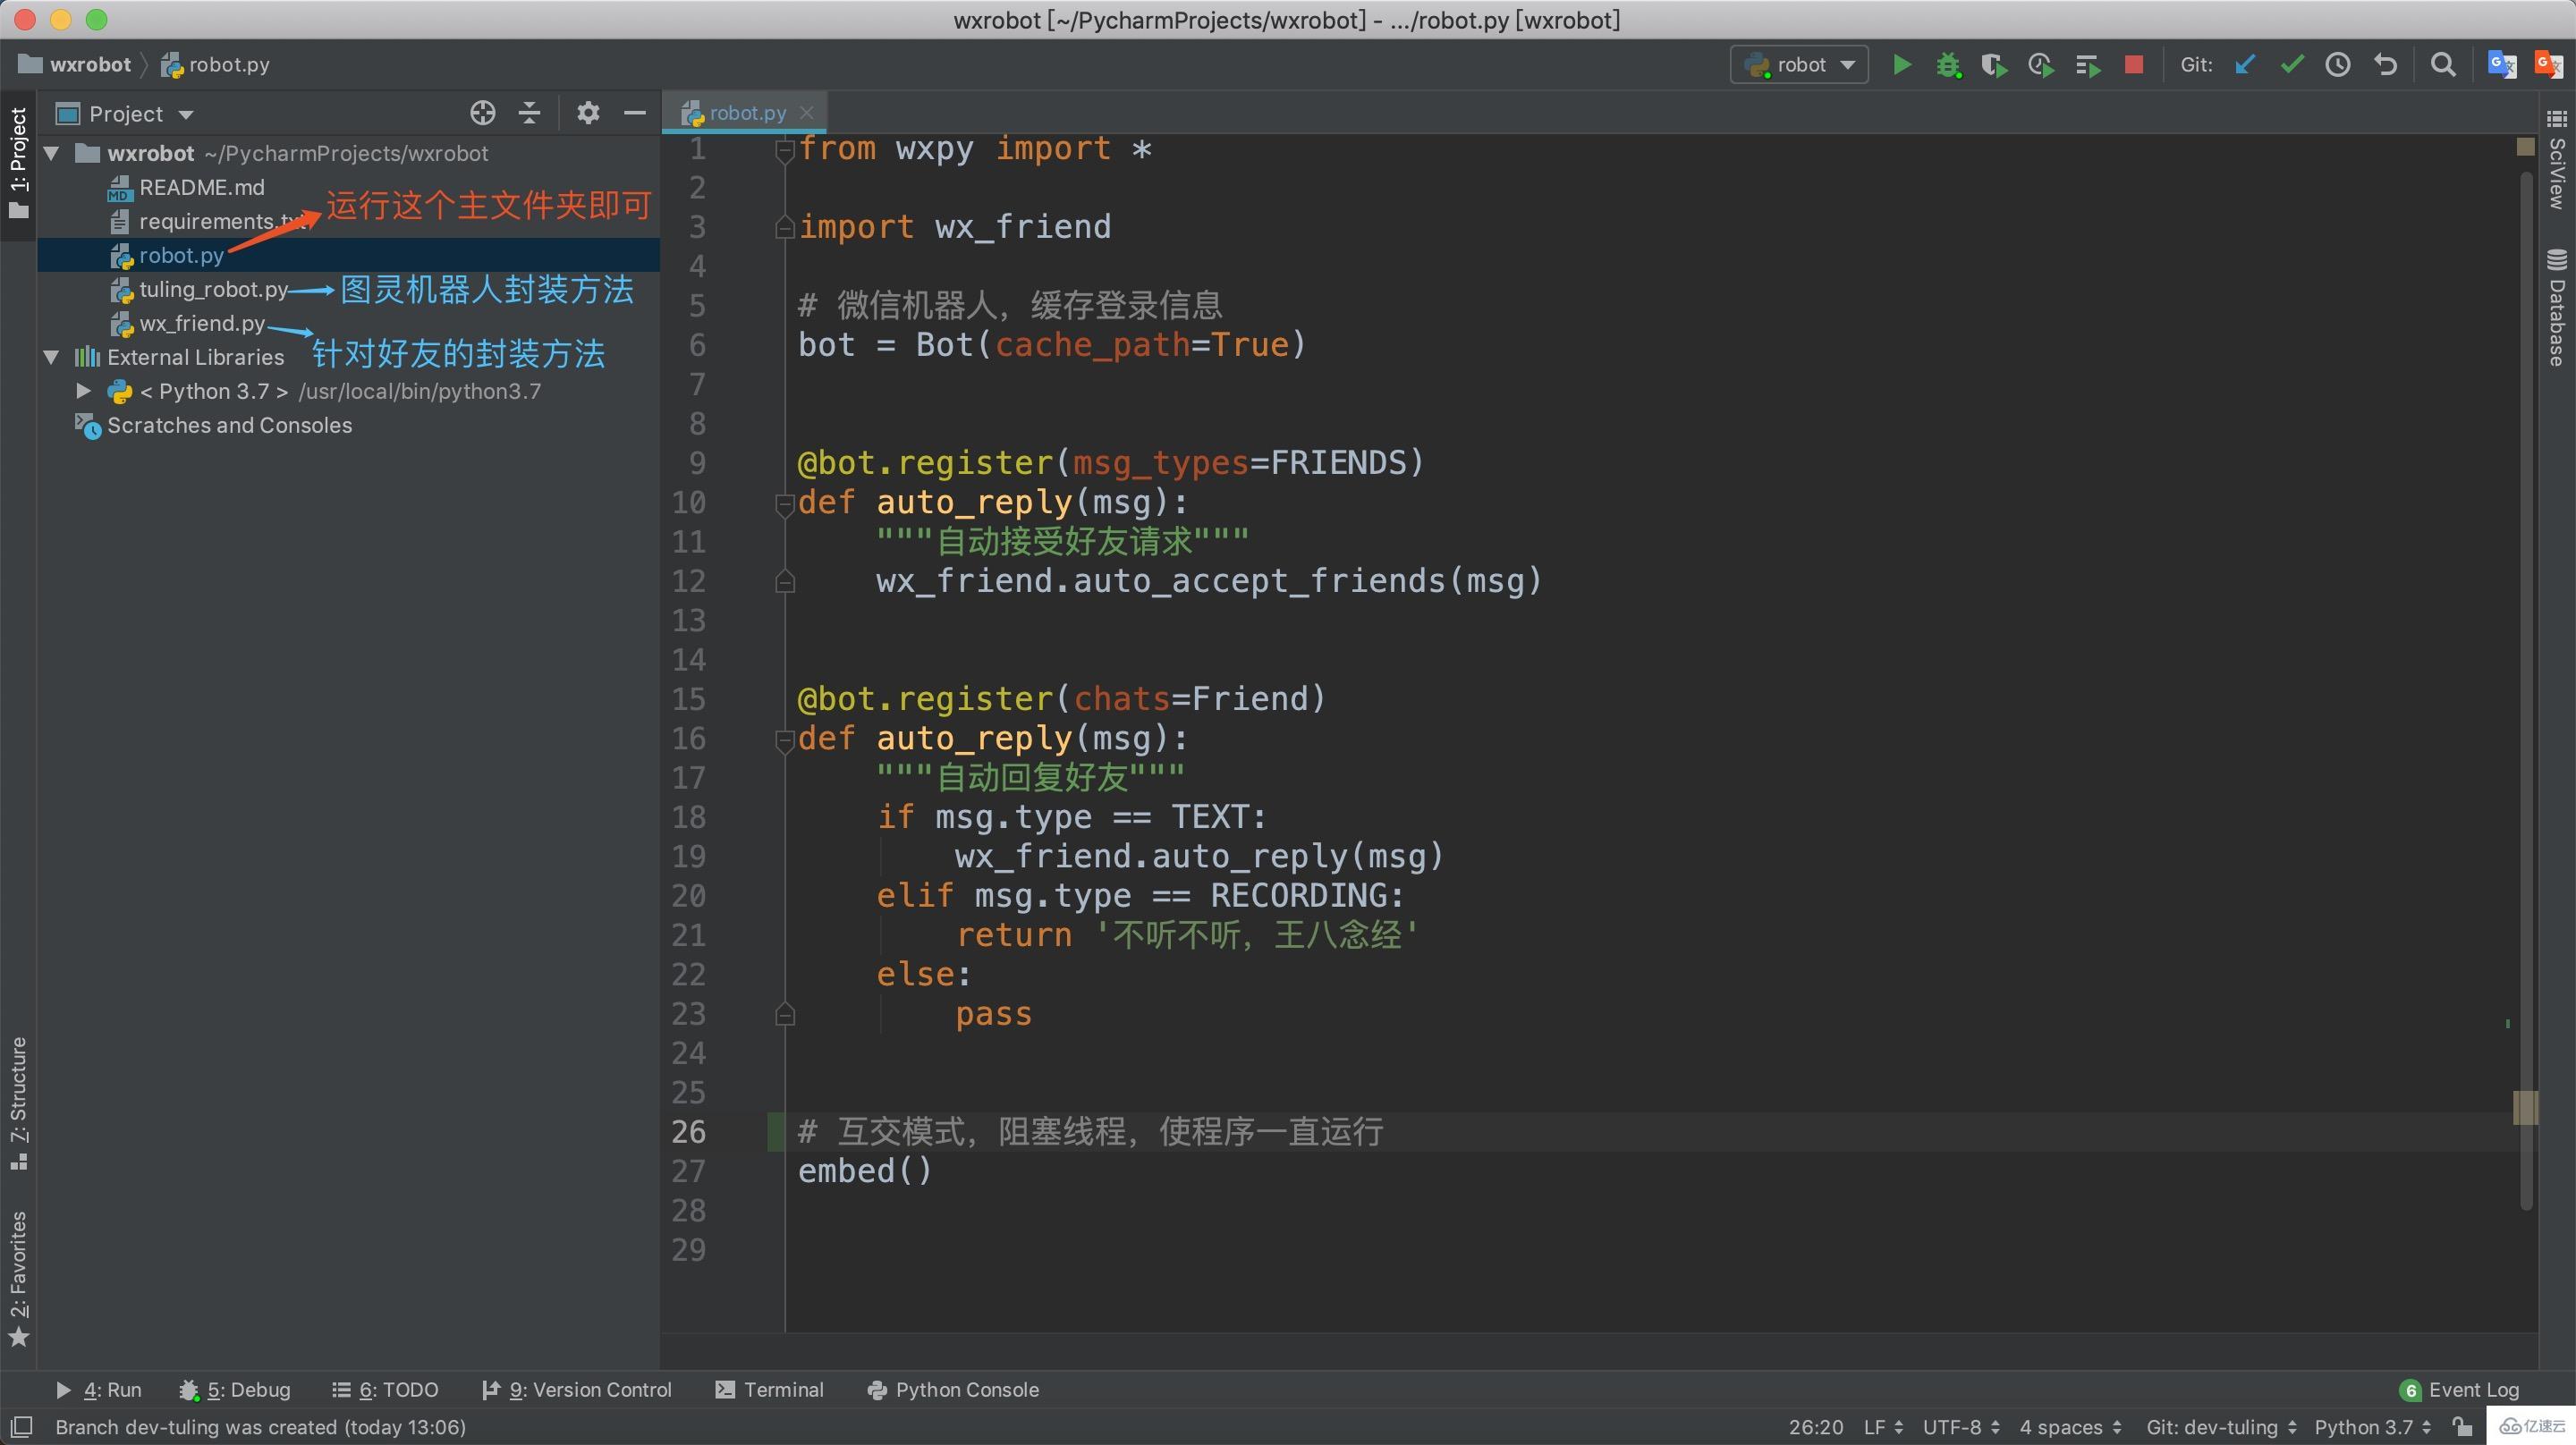Viewport: 2576px width, 1445px height.
Task: Open the Favorites side tab
Action: pos(18,1278)
